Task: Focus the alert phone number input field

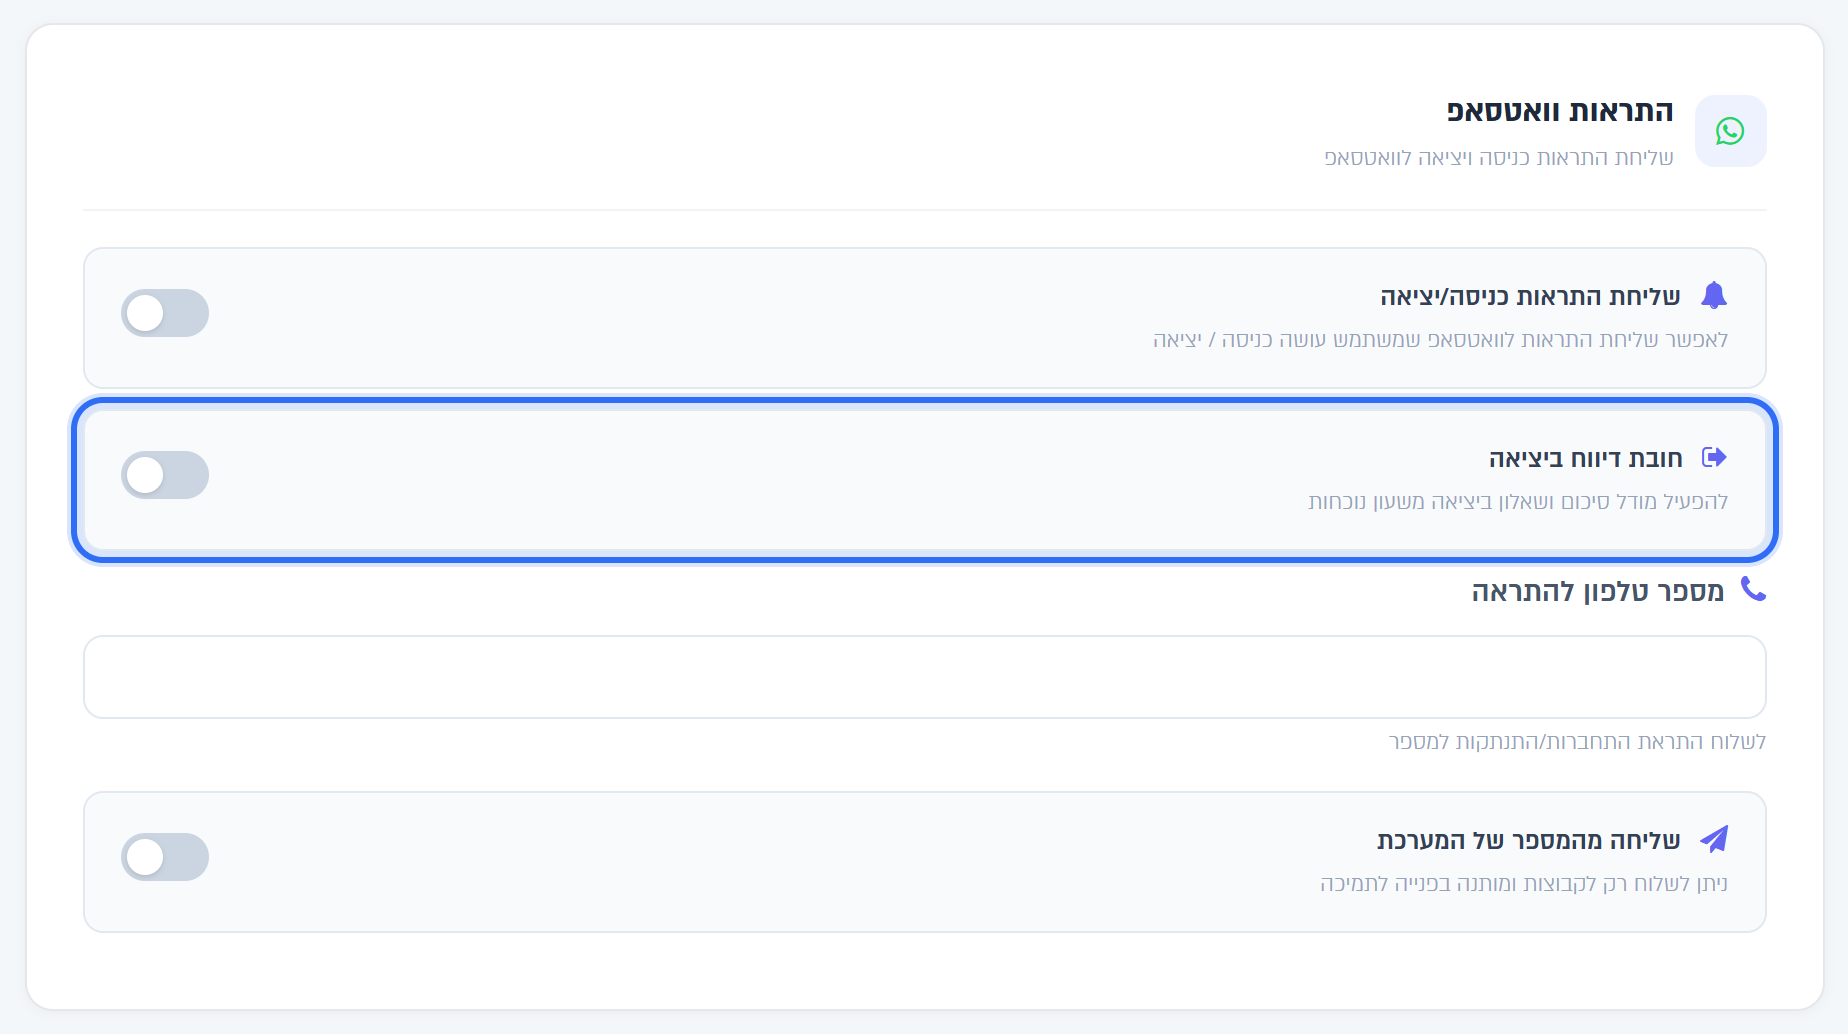Action: (924, 677)
